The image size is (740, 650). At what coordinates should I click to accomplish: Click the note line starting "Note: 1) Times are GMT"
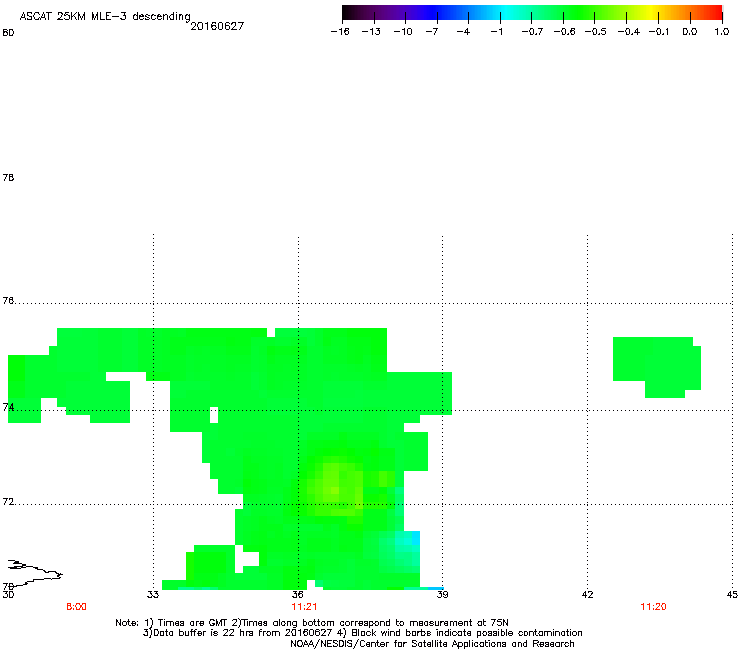(x=312, y=623)
